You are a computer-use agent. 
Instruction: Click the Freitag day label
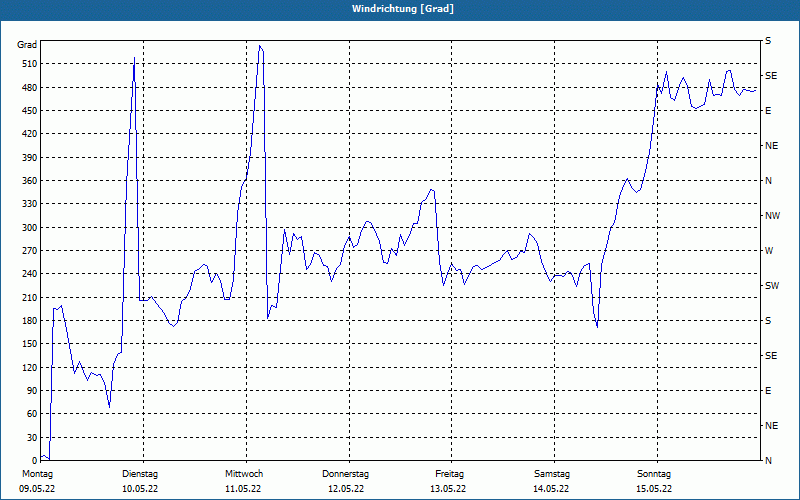(449, 474)
